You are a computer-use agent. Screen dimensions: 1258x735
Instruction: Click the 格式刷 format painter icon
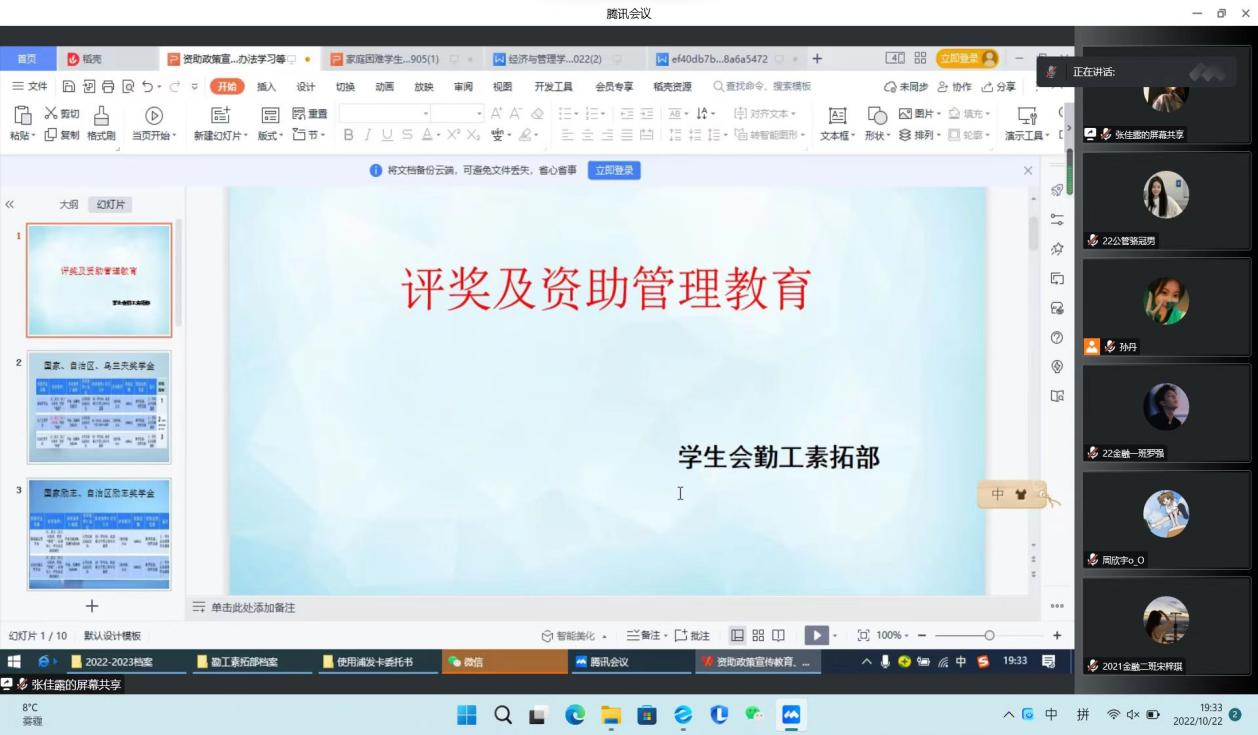pos(101,116)
